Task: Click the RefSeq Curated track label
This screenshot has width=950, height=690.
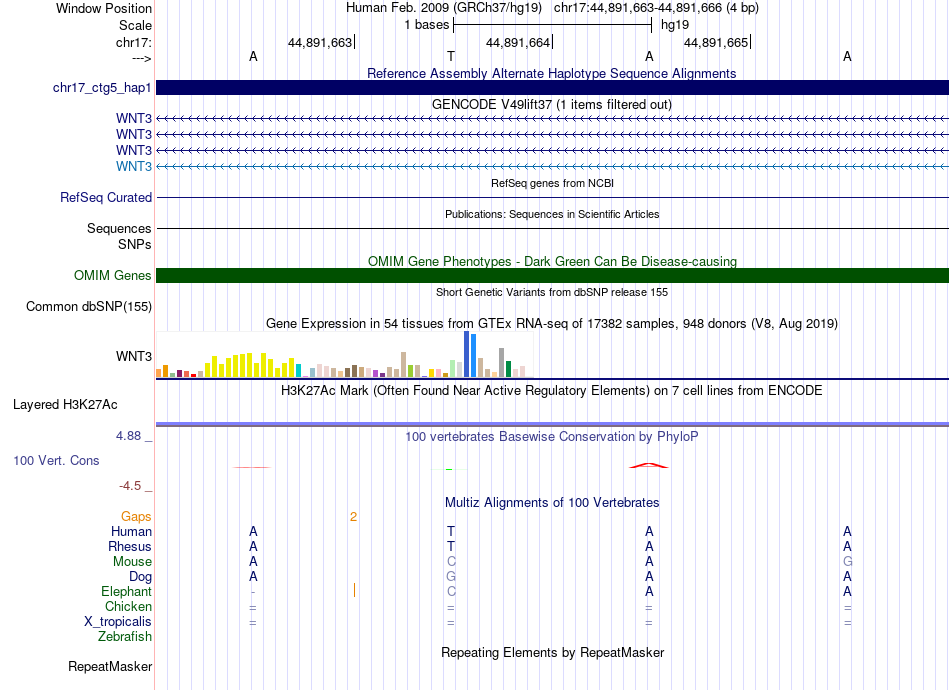Action: point(106,197)
